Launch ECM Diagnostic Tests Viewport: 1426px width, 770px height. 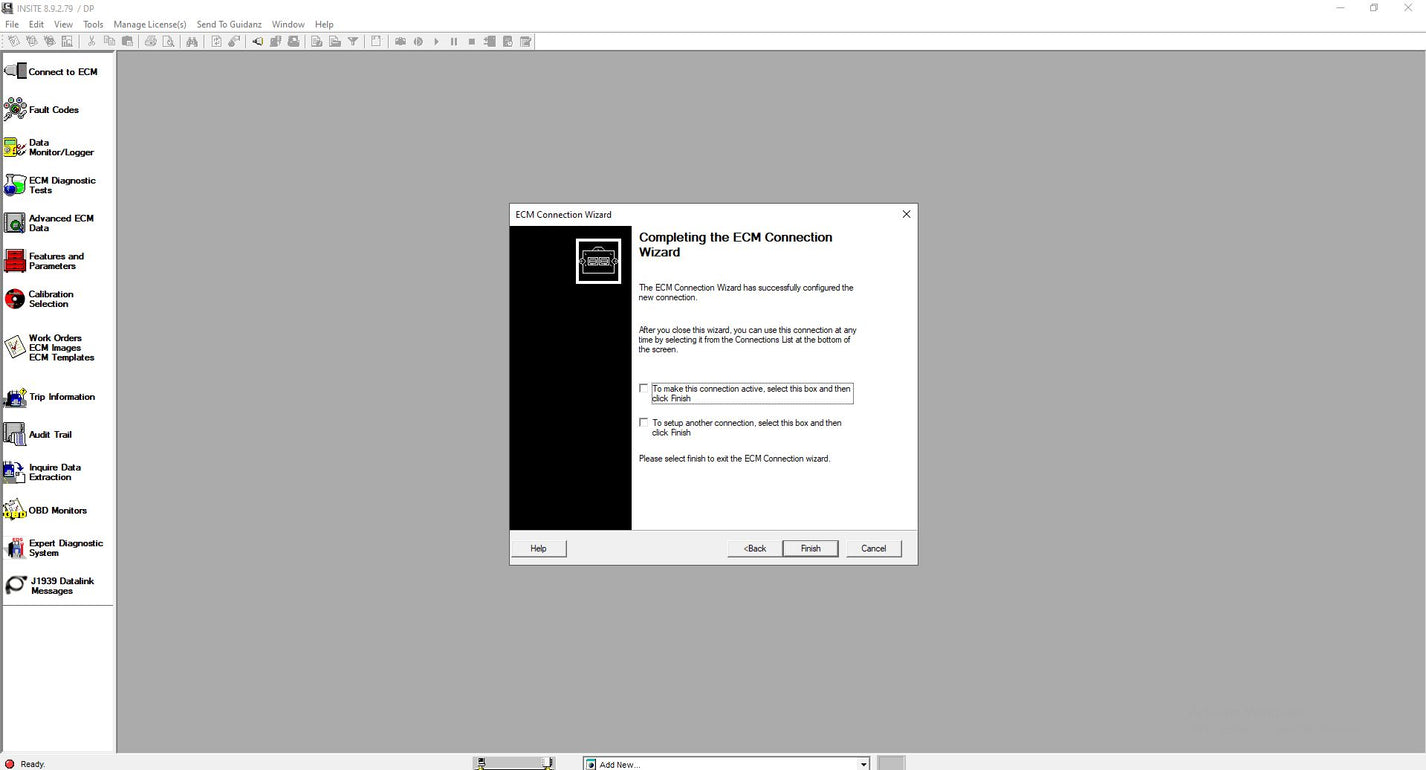point(15,185)
